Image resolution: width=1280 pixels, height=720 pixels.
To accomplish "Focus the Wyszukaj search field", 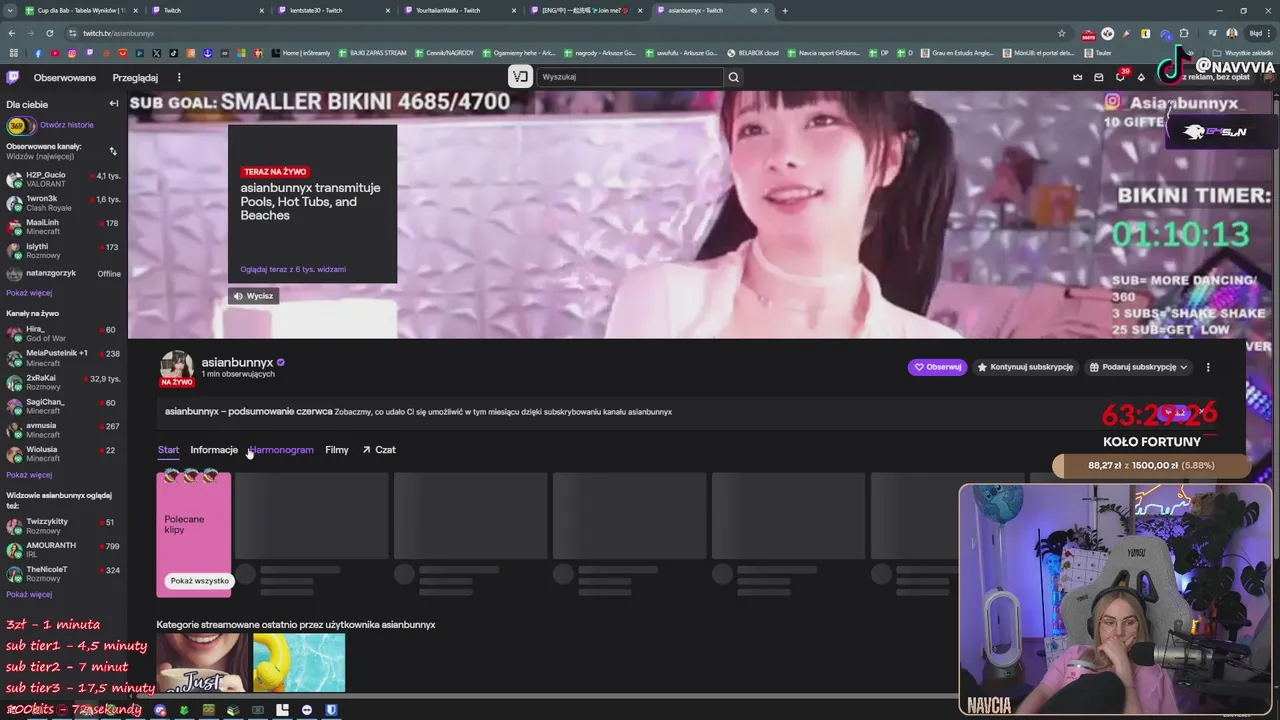I will click(x=630, y=77).
